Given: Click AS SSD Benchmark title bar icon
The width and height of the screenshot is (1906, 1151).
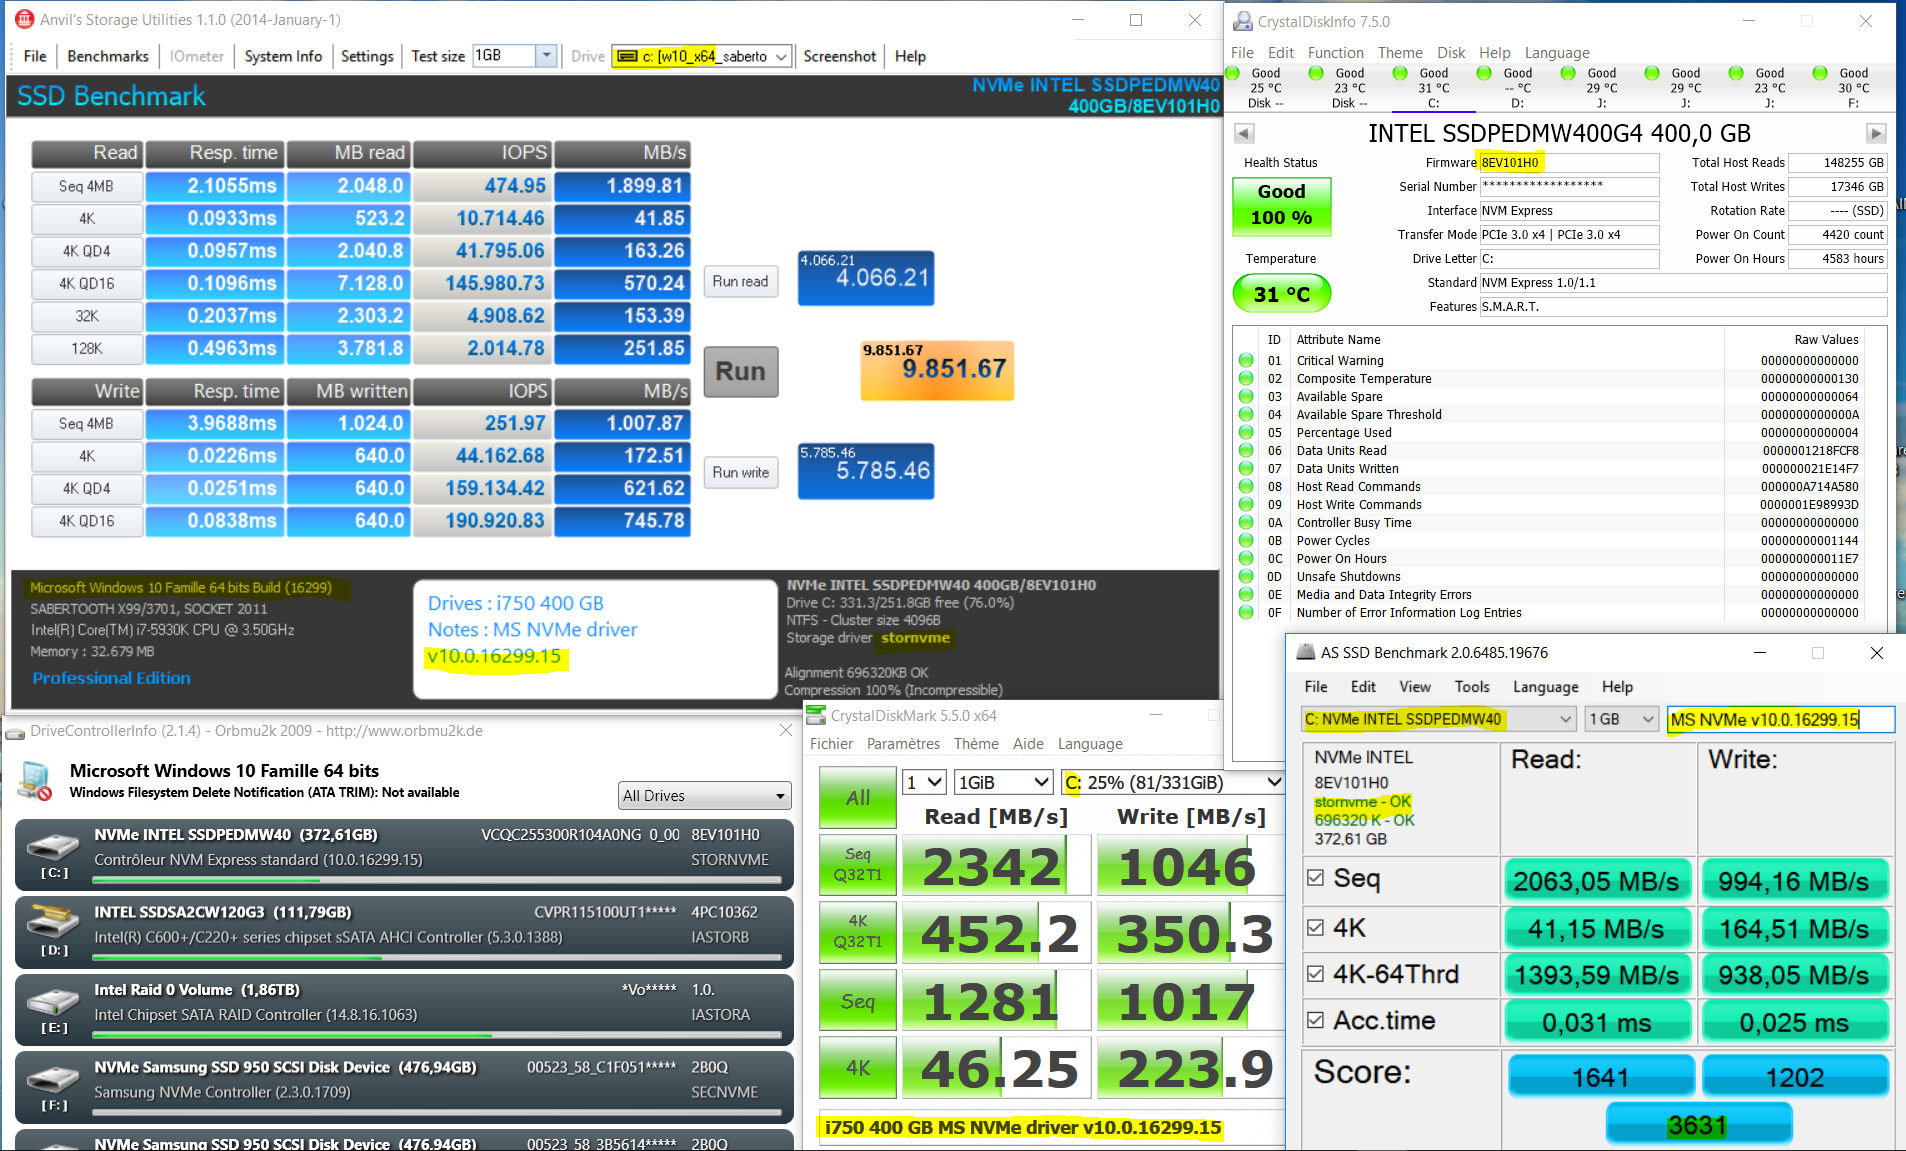Looking at the screenshot, I should tap(1305, 652).
